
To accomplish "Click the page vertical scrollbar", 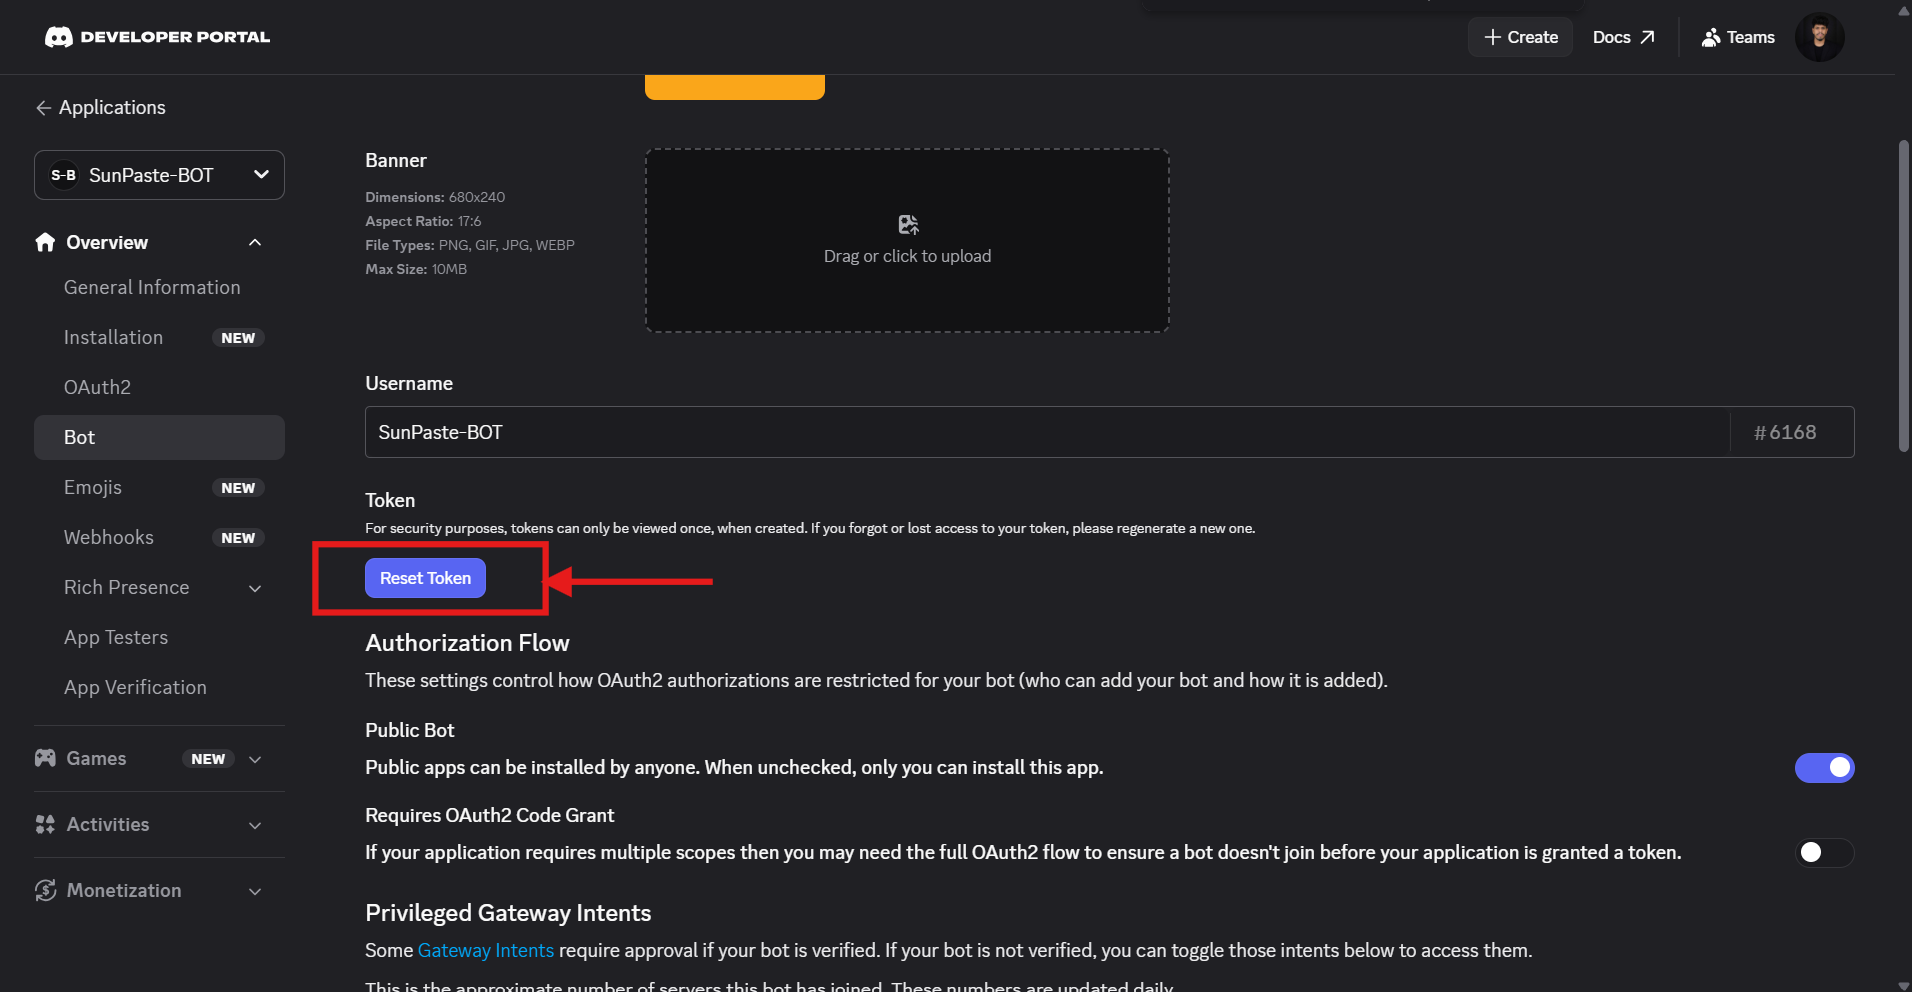I will click(x=1904, y=296).
